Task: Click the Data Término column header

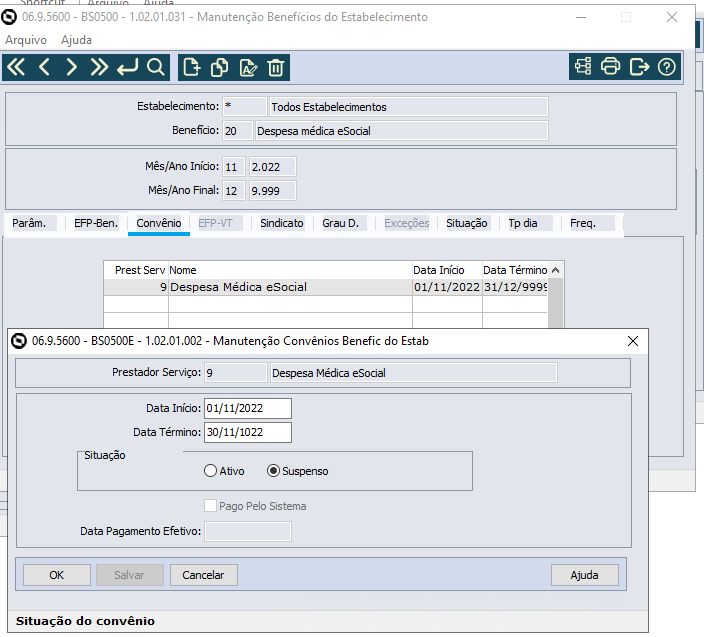Action: [515, 270]
